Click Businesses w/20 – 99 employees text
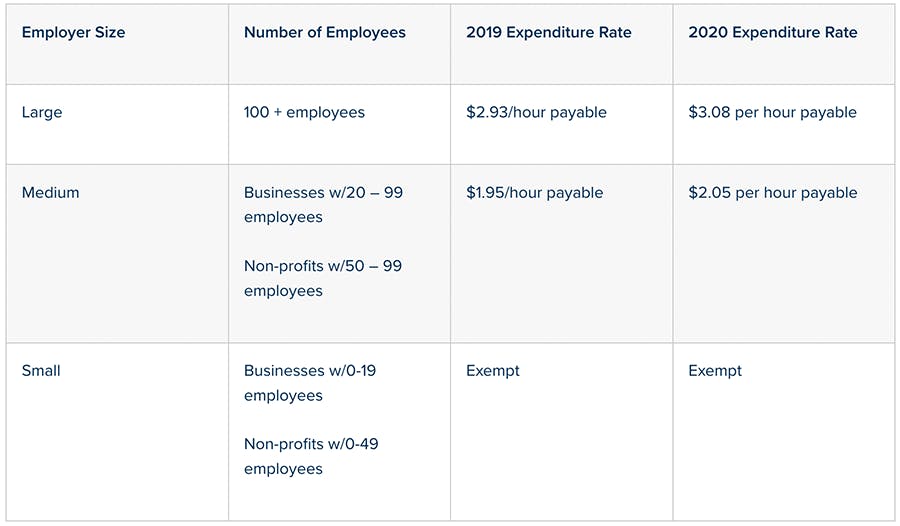 click(323, 204)
